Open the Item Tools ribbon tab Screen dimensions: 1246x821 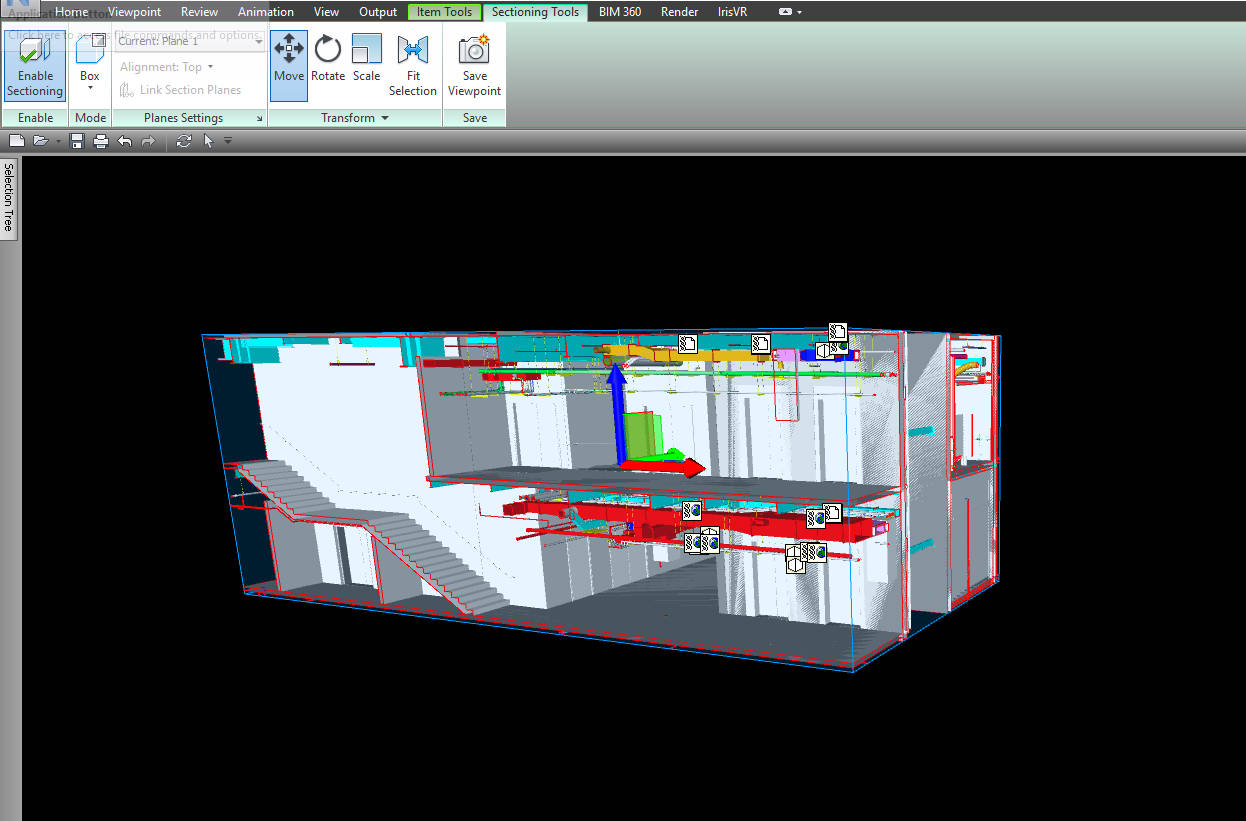(444, 12)
